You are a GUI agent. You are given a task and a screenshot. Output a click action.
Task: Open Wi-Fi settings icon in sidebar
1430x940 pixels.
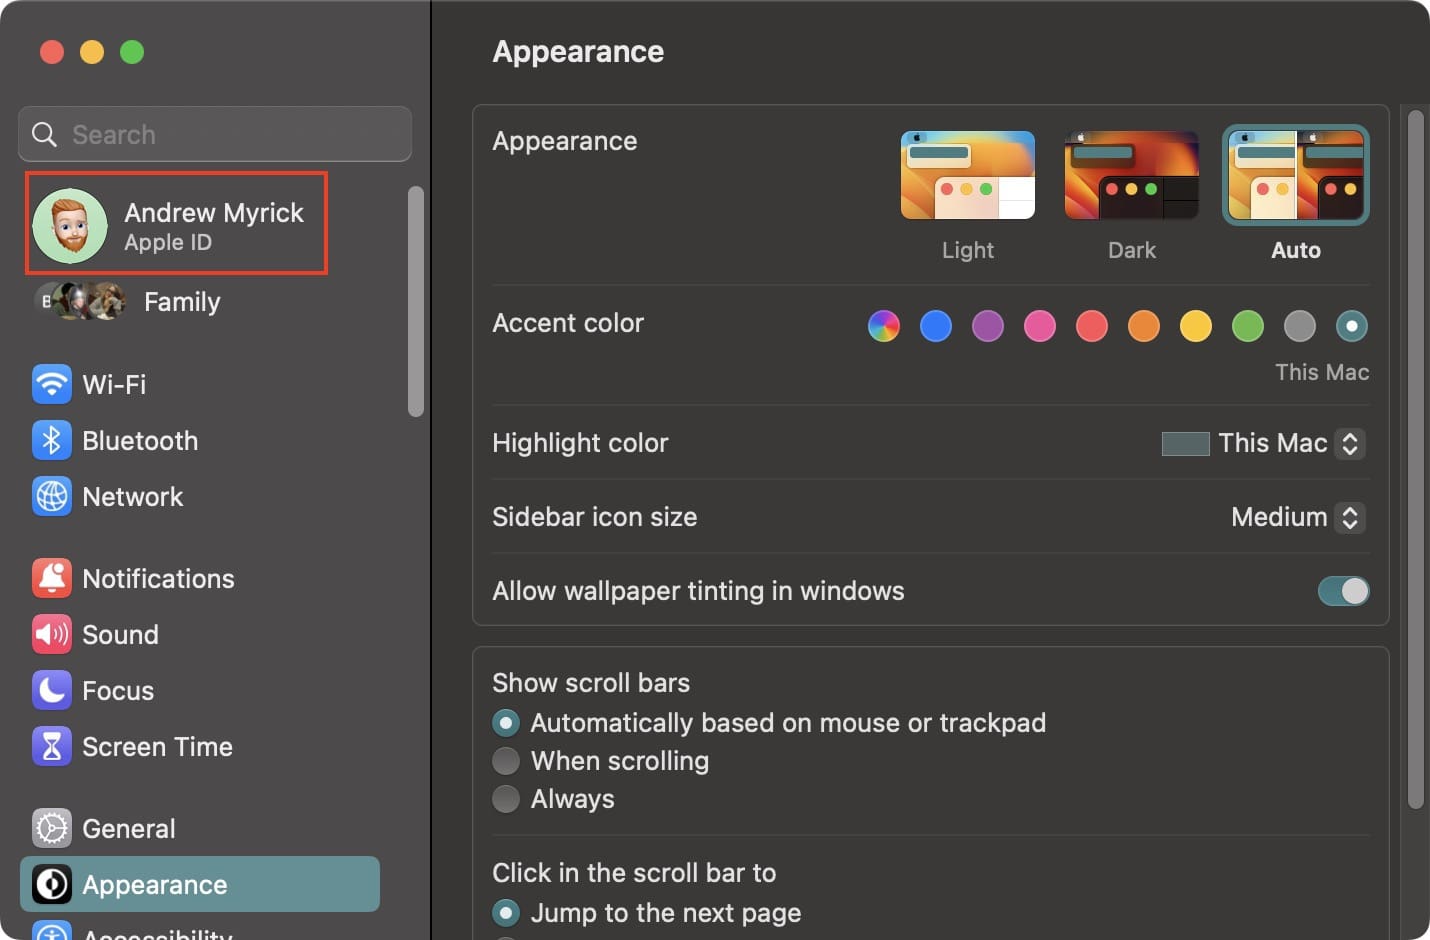(x=52, y=384)
